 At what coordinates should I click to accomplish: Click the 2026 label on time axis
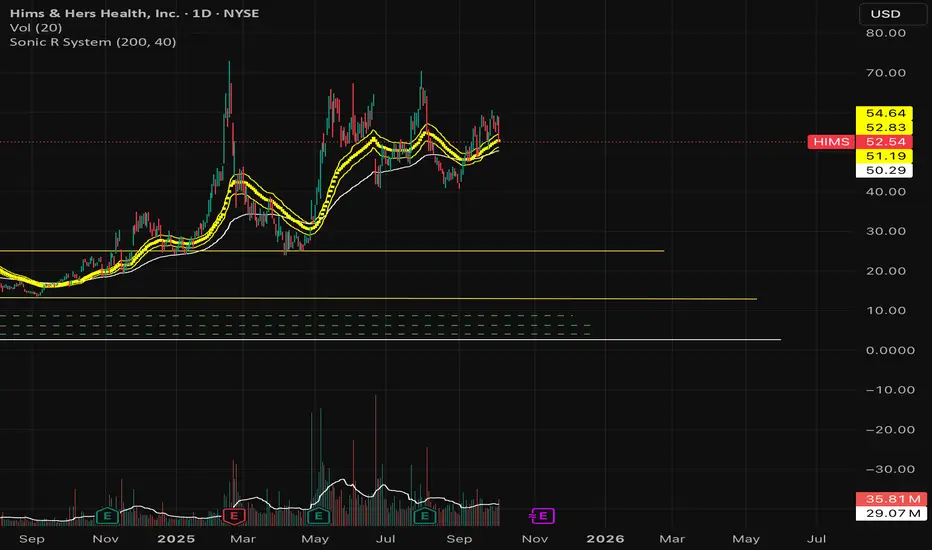[x=605, y=539]
